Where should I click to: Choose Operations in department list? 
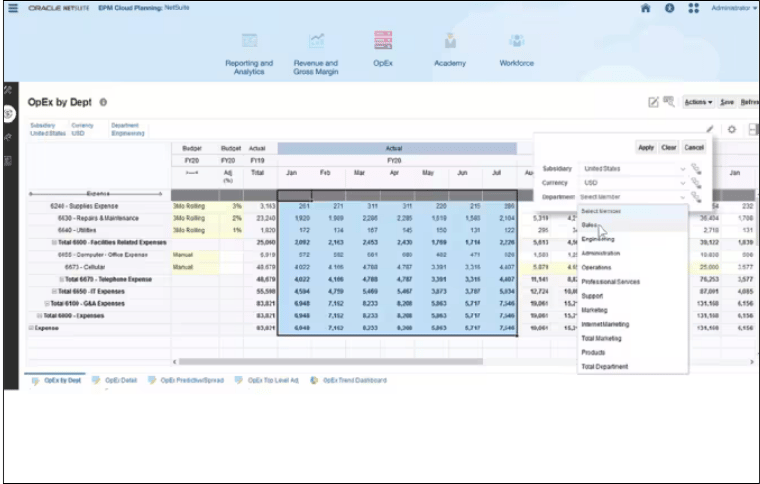click(633, 267)
